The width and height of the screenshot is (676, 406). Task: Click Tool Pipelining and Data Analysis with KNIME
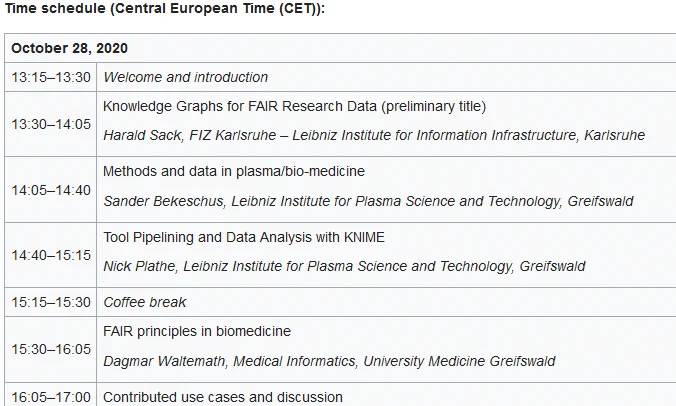tap(244, 237)
